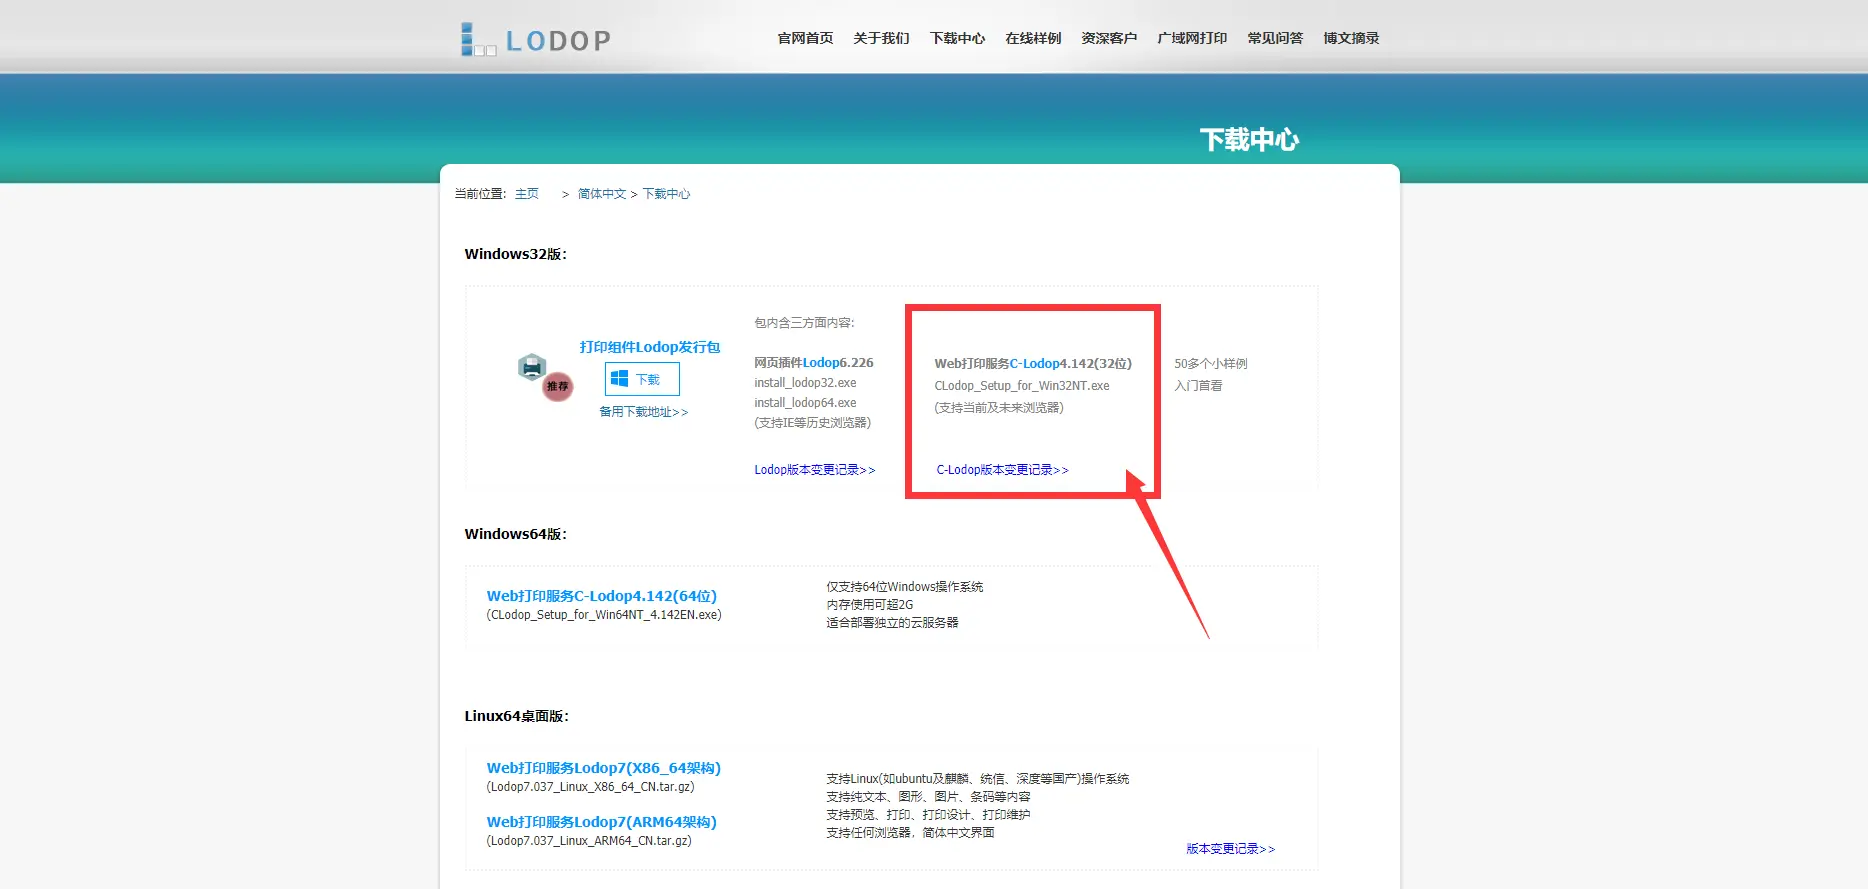Click (支持当前及未来浏览器) text
The width and height of the screenshot is (1868, 889).
999,408
